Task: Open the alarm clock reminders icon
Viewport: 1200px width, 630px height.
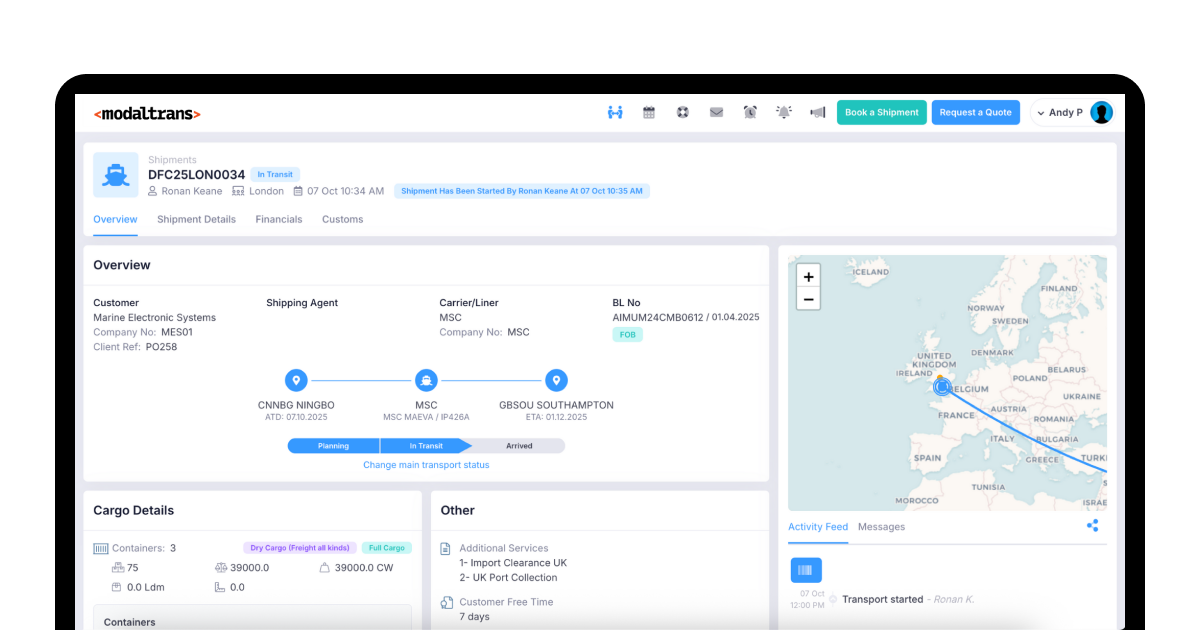Action: (x=750, y=112)
